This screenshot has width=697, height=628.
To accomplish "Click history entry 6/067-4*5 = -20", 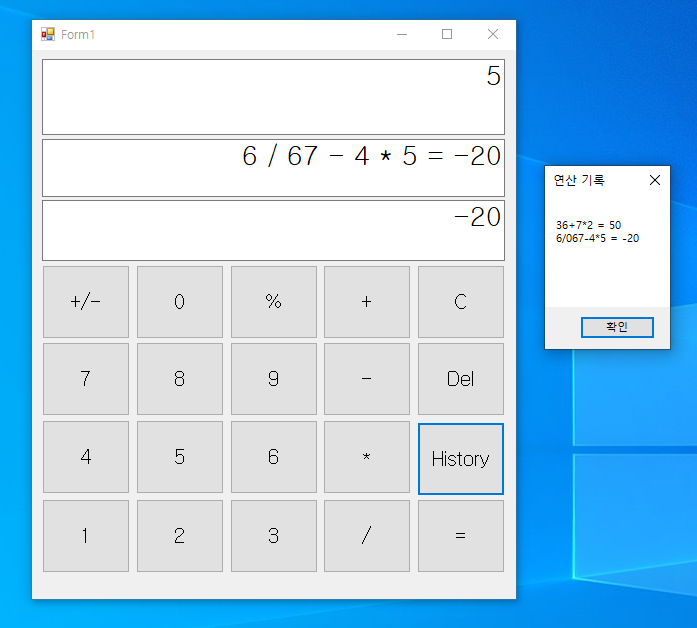I will (x=597, y=238).
